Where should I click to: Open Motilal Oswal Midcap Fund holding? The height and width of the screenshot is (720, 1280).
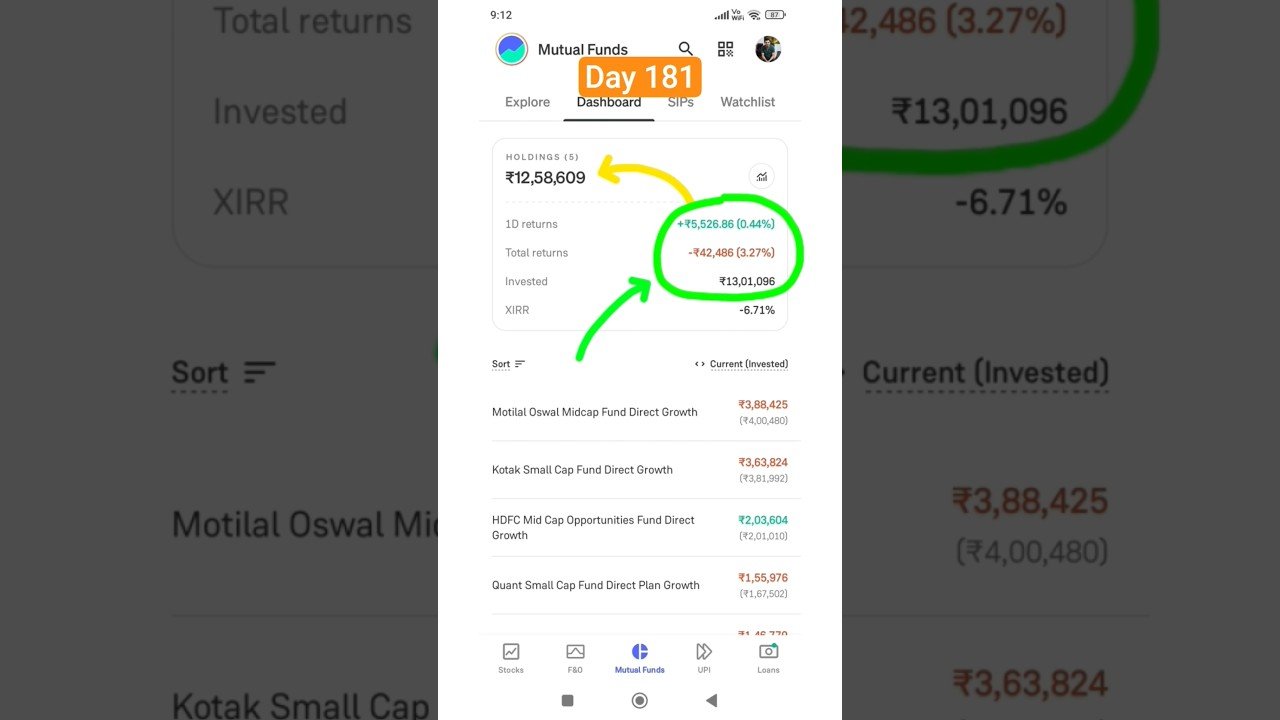(x=640, y=412)
